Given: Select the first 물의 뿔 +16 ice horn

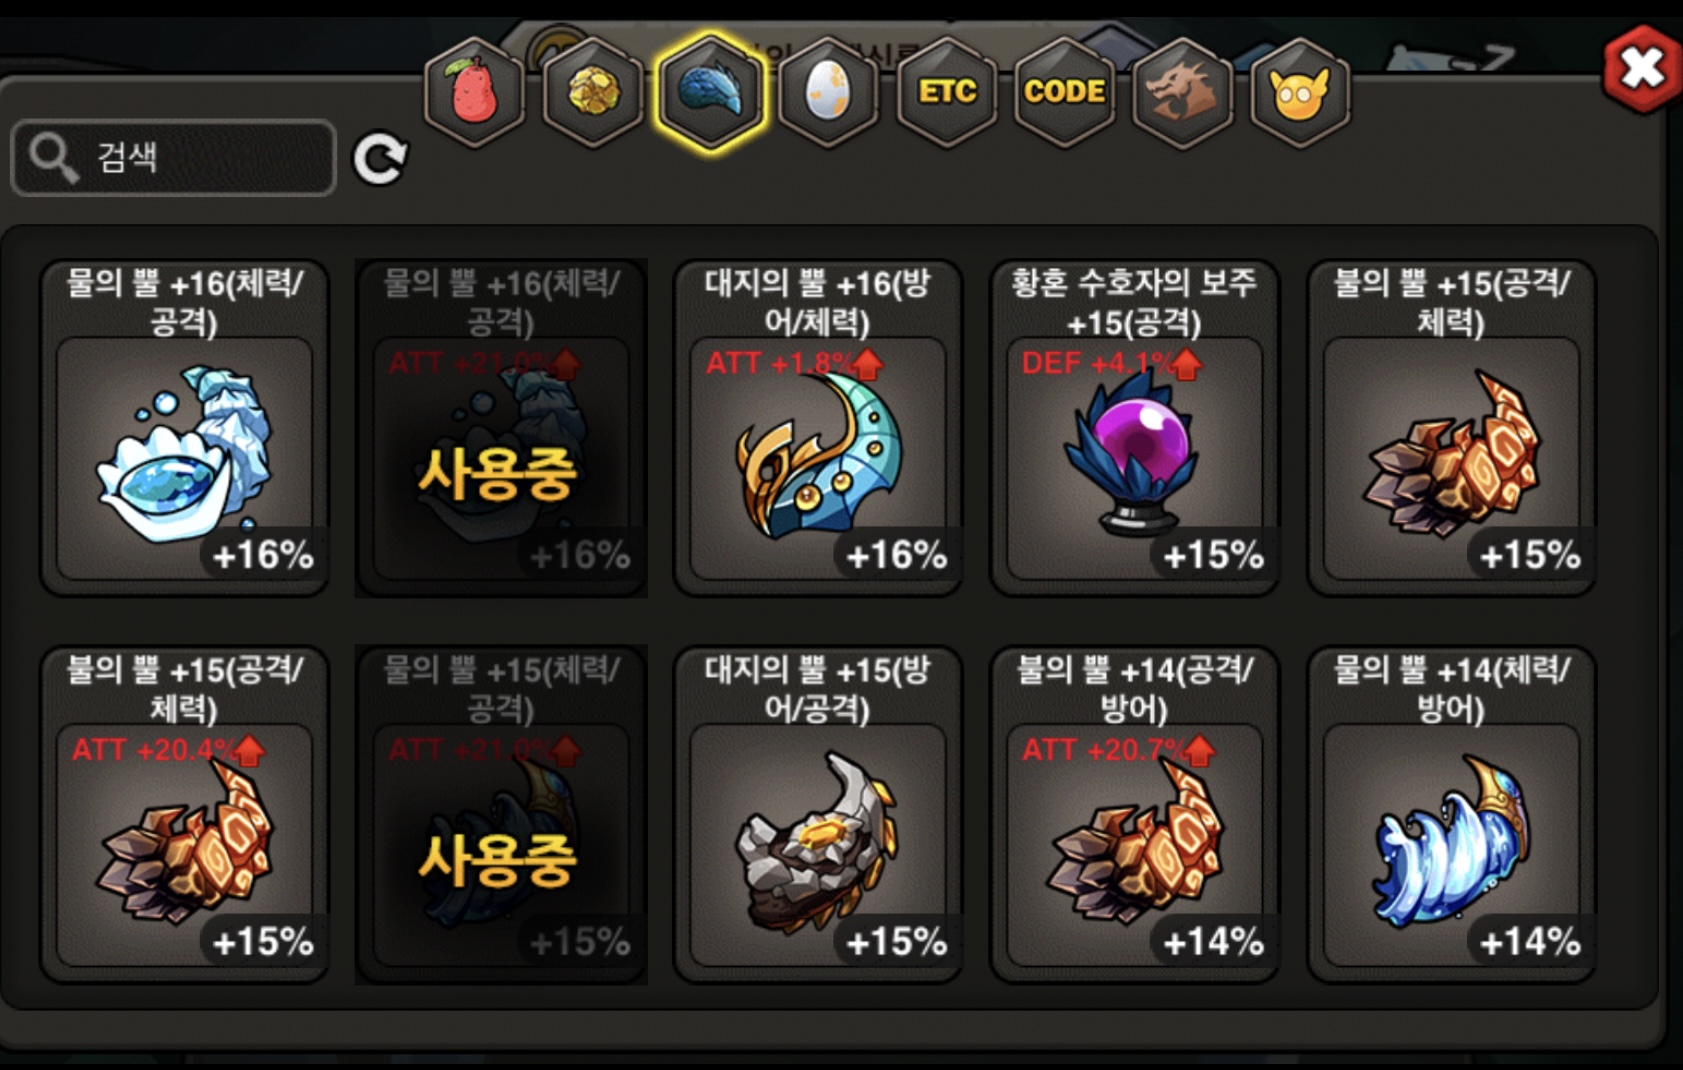Looking at the screenshot, I should point(185,428).
